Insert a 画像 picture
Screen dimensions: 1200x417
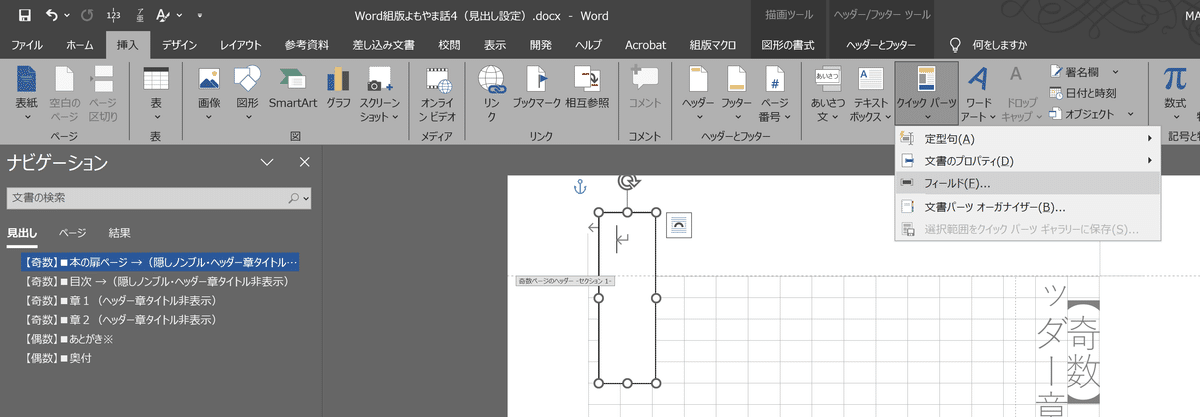209,96
